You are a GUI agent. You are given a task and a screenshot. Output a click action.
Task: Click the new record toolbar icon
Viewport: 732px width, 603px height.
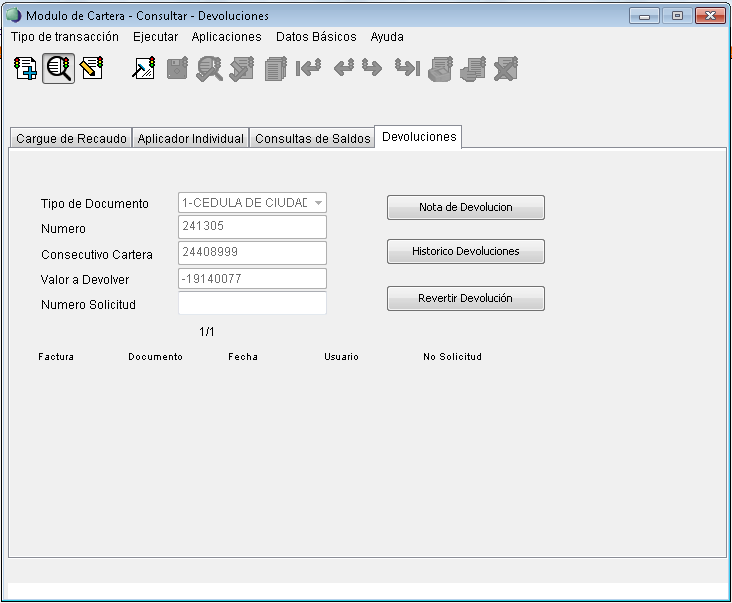[26, 68]
